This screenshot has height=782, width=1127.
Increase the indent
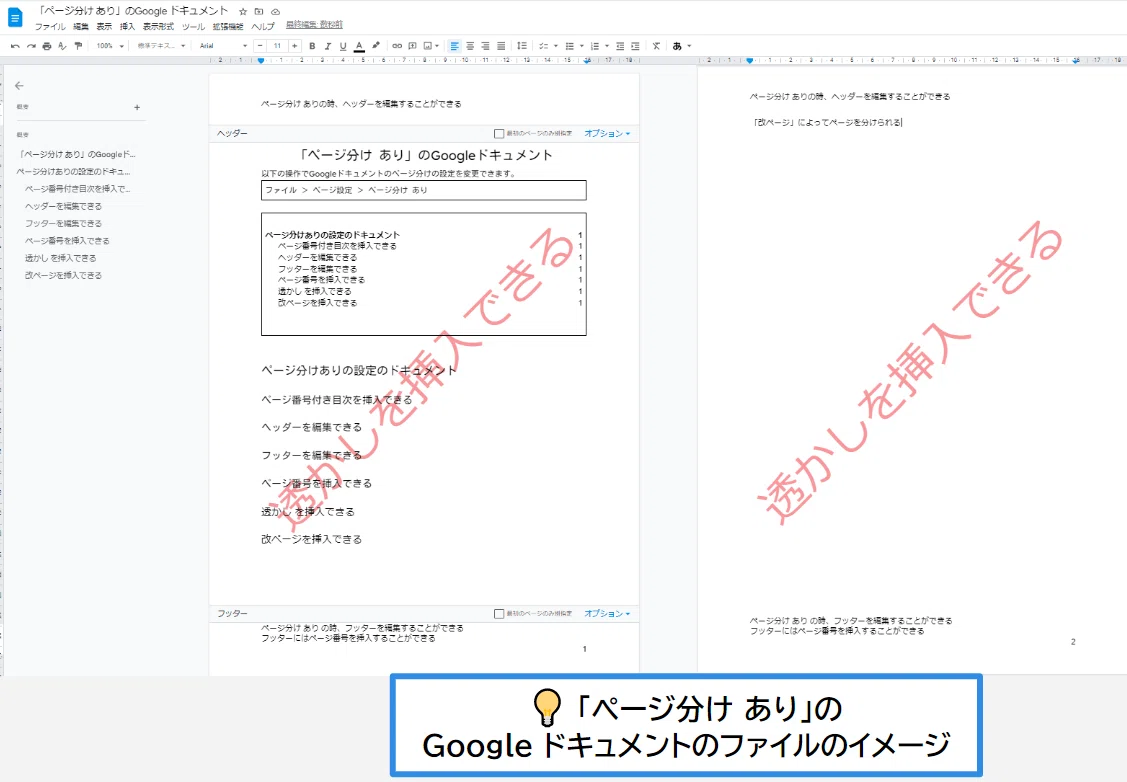pos(635,46)
